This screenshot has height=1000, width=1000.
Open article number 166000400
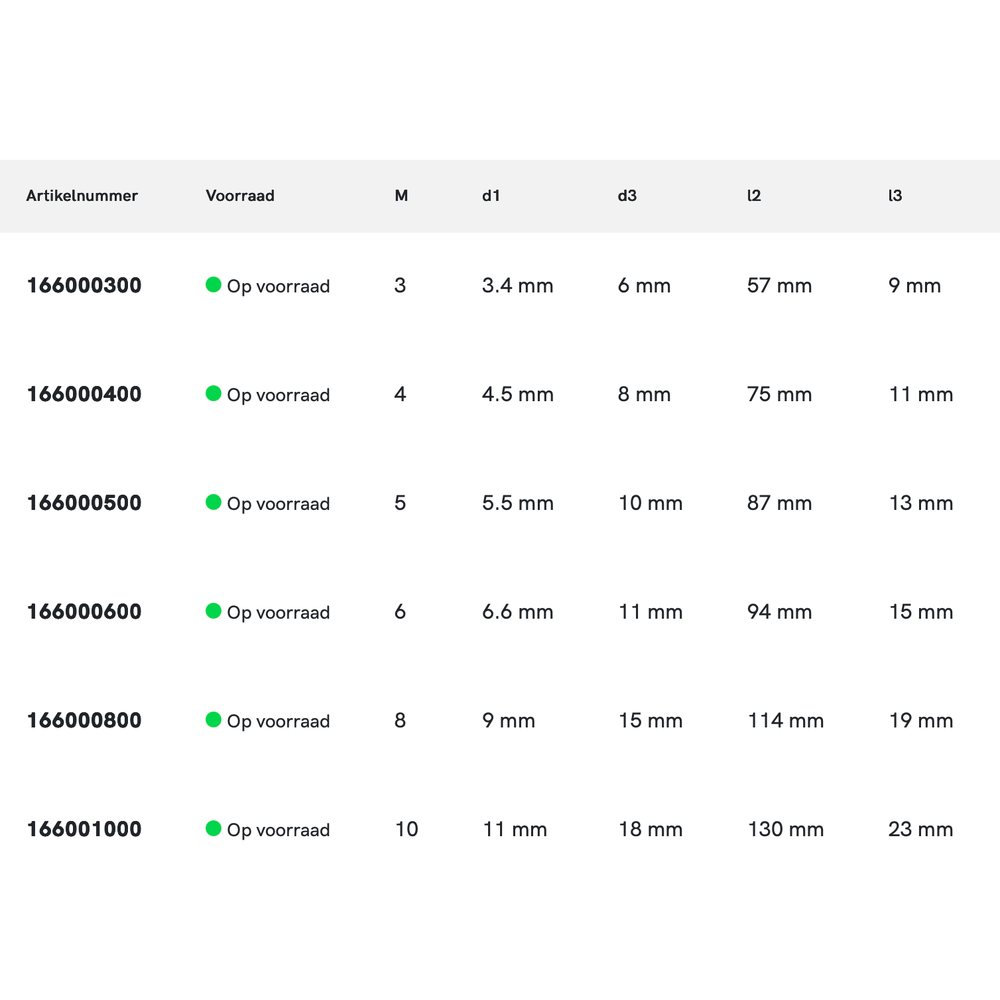pyautogui.click(x=84, y=395)
